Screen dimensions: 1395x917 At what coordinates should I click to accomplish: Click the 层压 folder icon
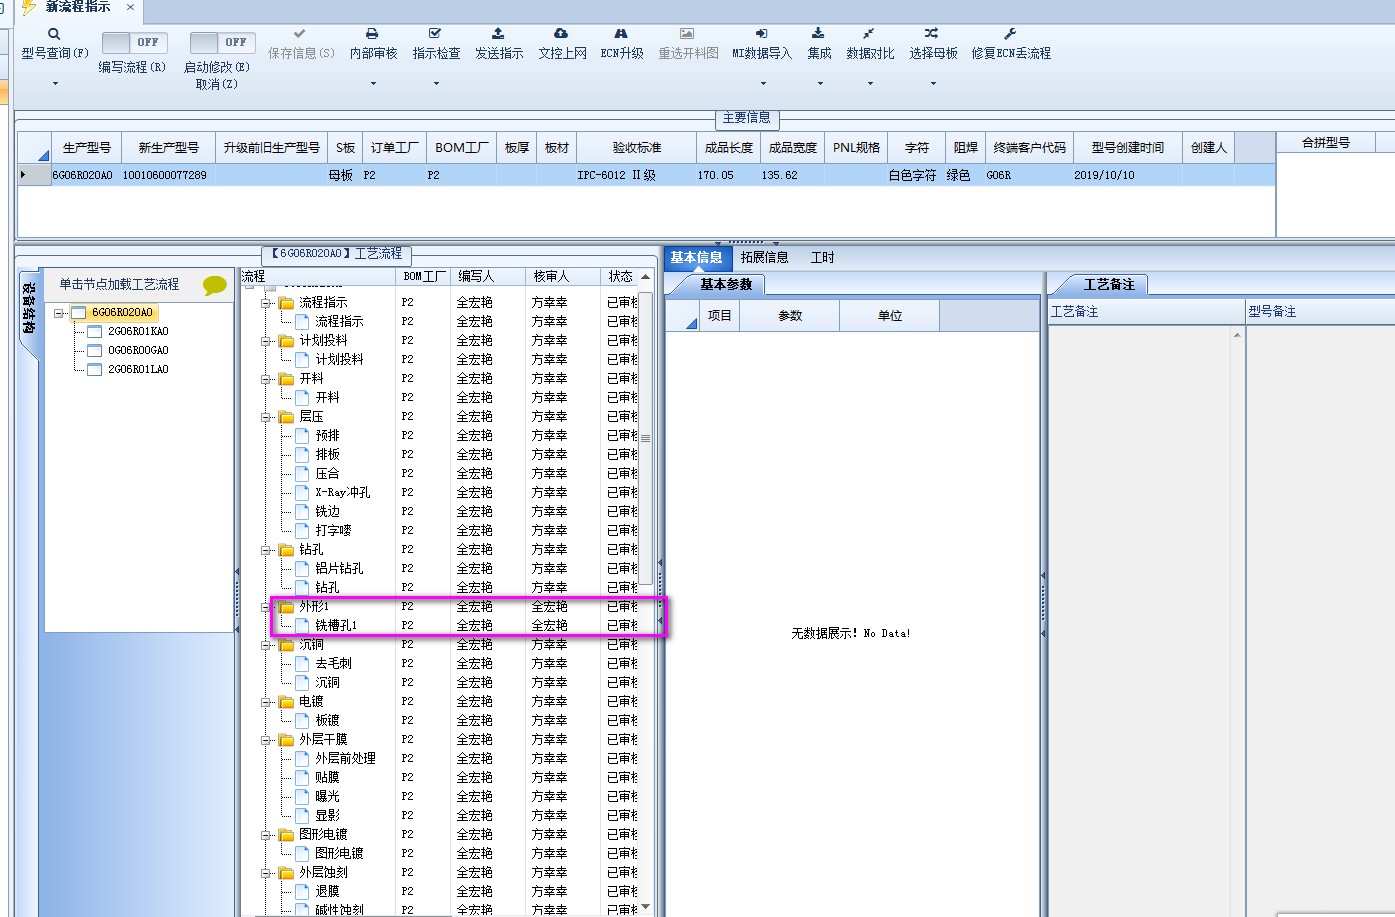click(287, 416)
